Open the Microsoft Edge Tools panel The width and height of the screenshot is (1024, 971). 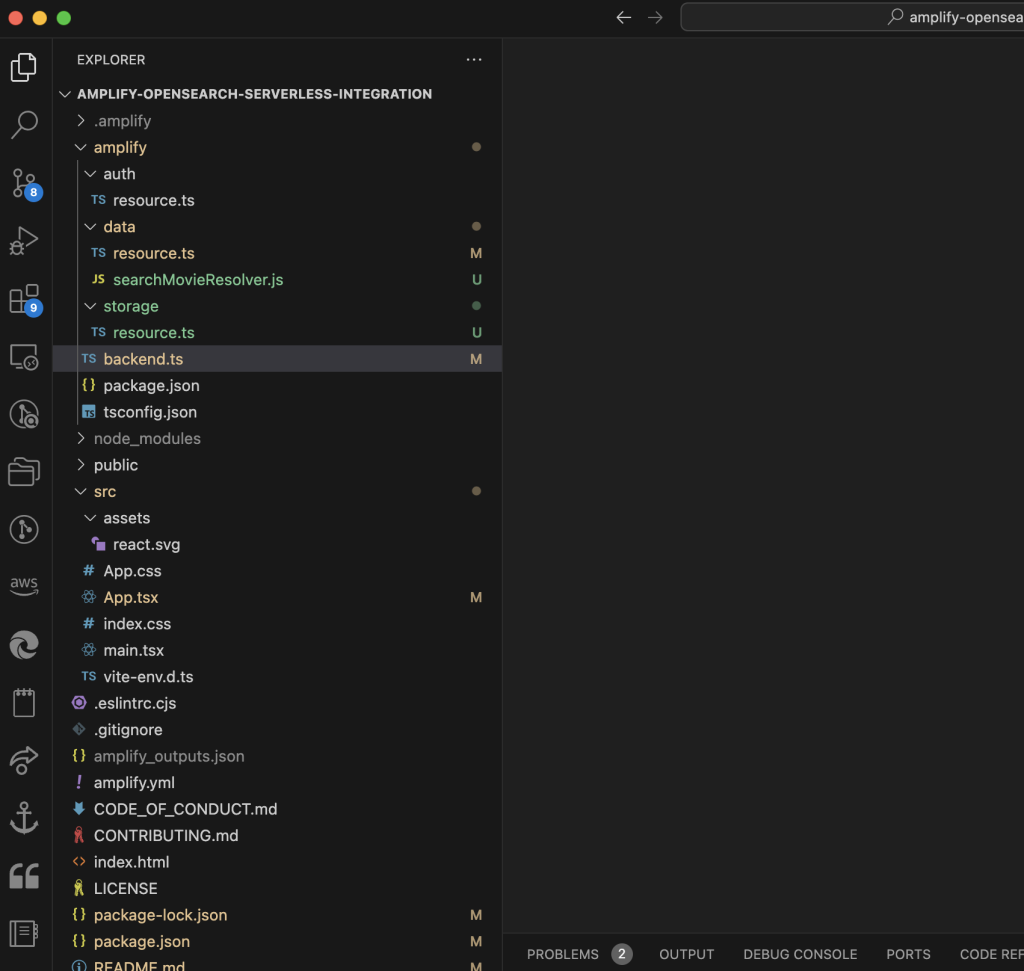tap(24, 645)
